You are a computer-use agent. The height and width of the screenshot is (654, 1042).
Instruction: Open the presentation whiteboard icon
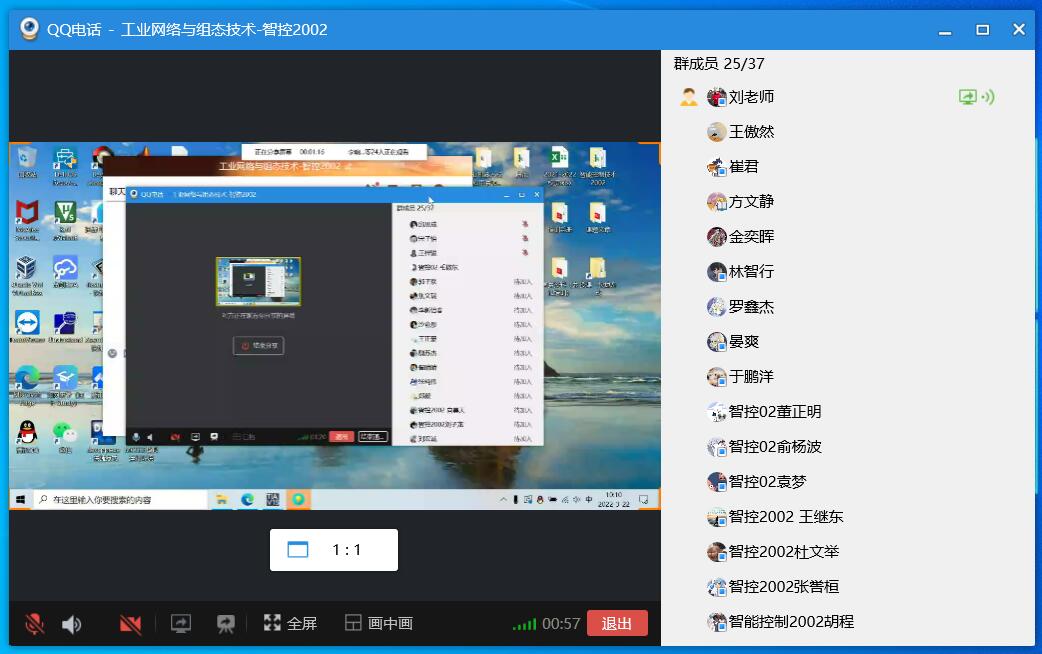[226, 623]
